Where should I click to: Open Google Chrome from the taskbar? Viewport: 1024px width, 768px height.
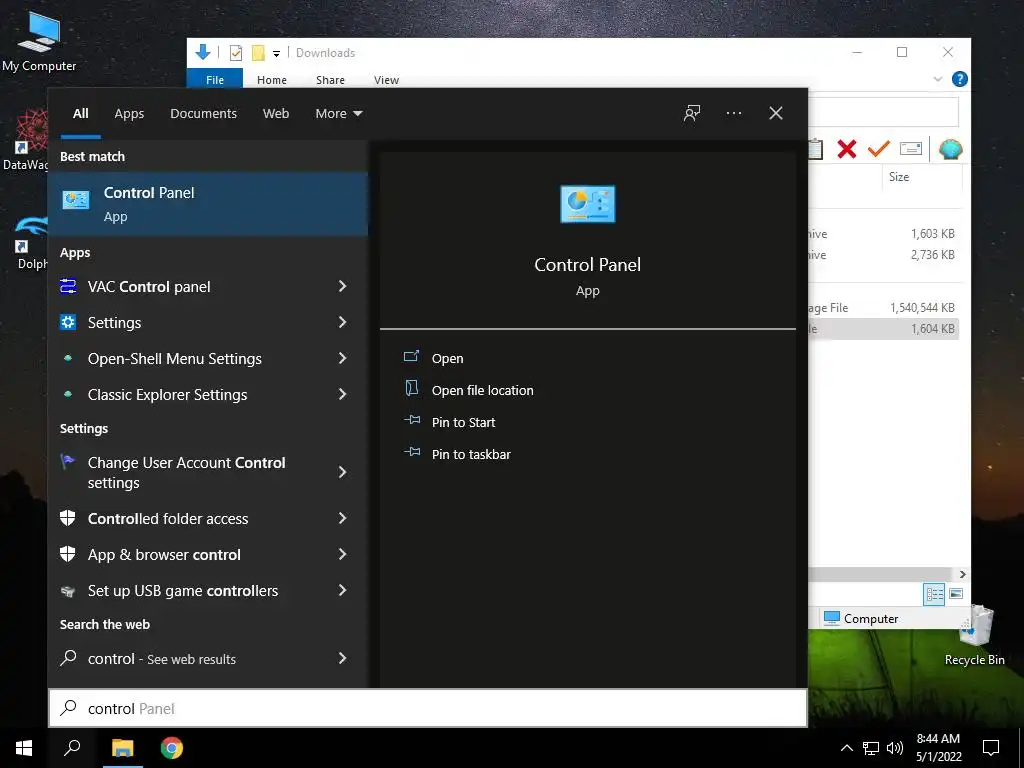tap(172, 748)
